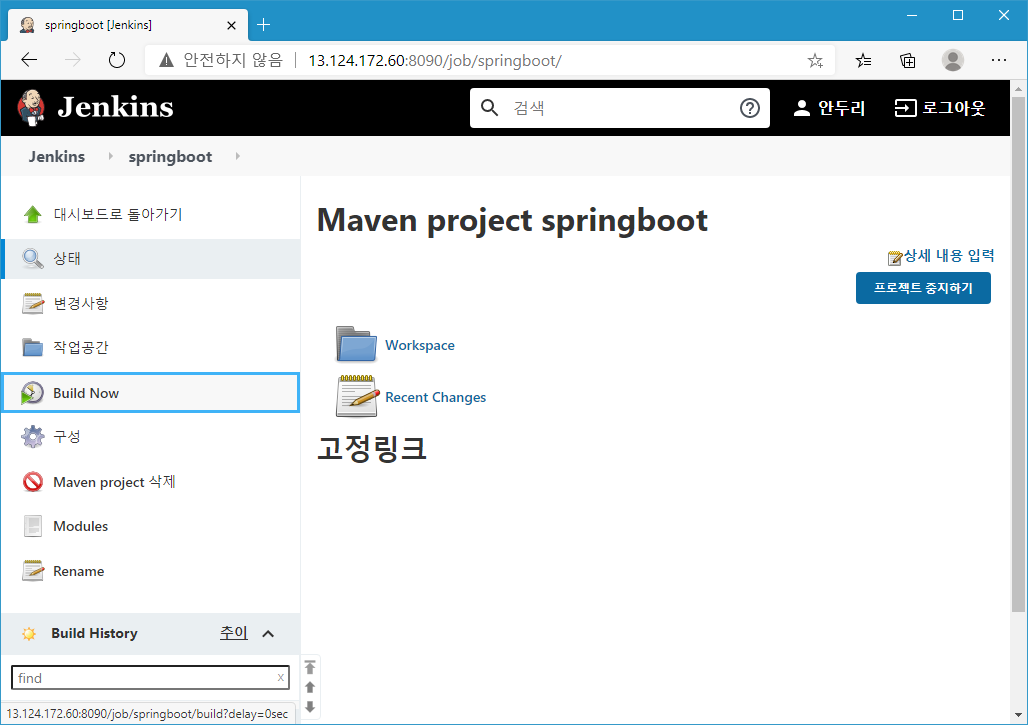Select the 상태 sidebar item
Screen dimensions: 1028x725
151,258
